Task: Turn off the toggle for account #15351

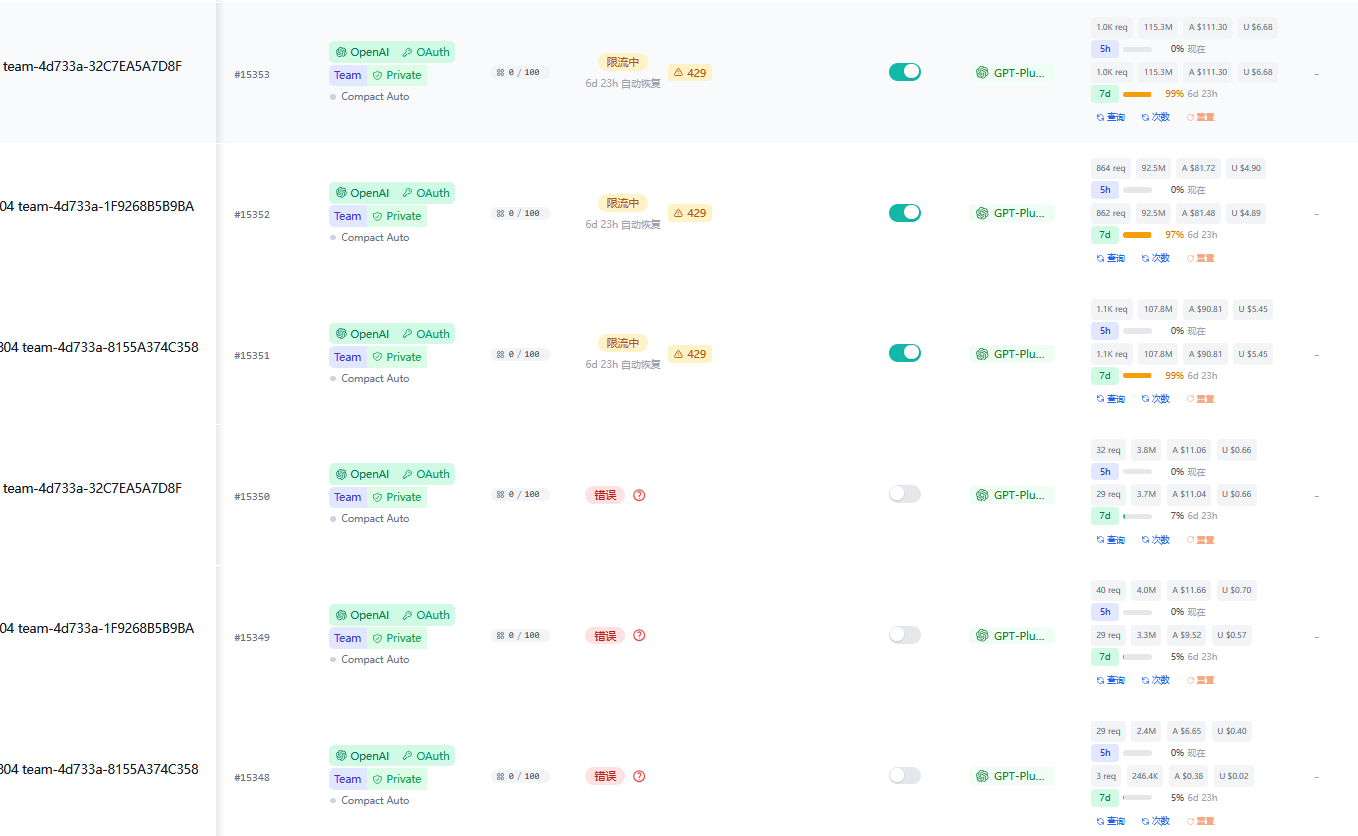Action: click(x=905, y=353)
